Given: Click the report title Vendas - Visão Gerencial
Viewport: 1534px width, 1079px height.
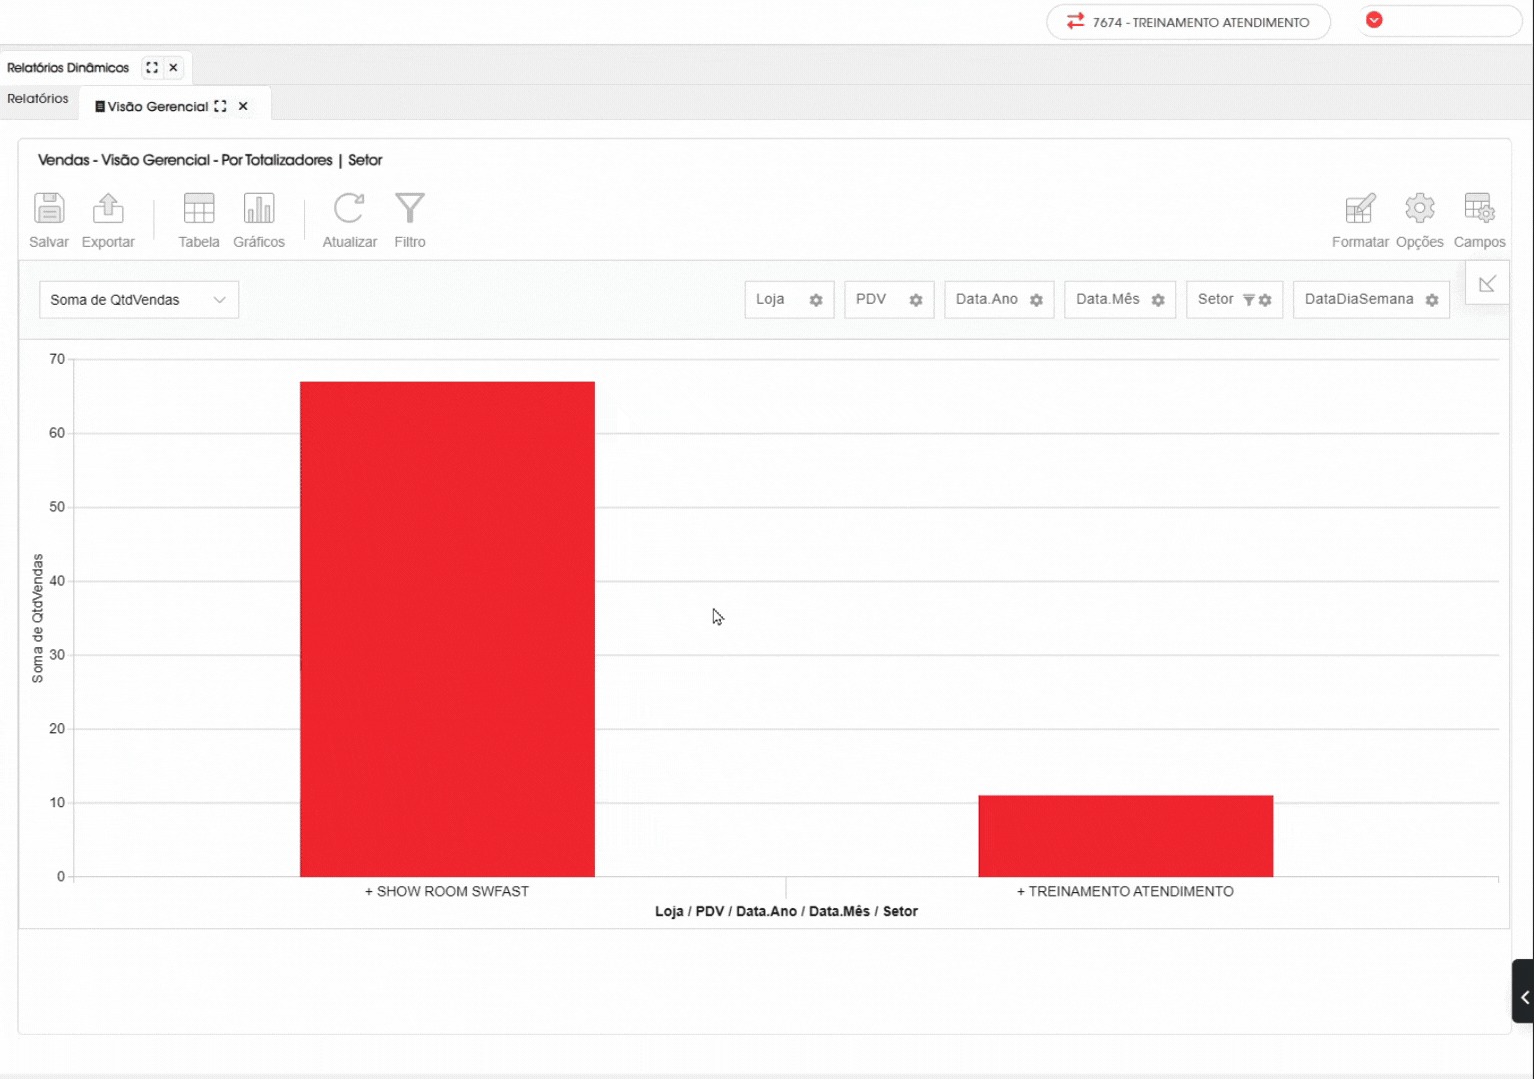Looking at the screenshot, I should 210,160.
